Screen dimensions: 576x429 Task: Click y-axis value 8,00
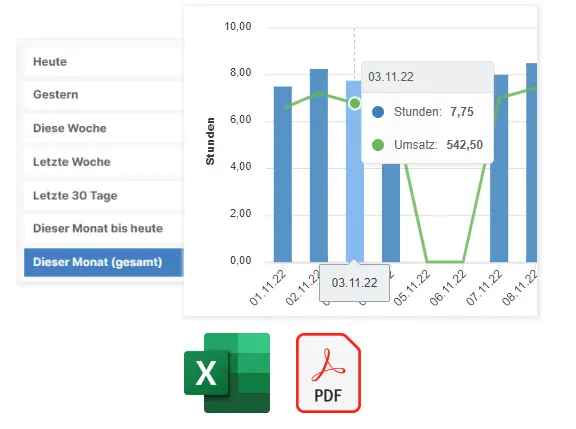point(241,73)
